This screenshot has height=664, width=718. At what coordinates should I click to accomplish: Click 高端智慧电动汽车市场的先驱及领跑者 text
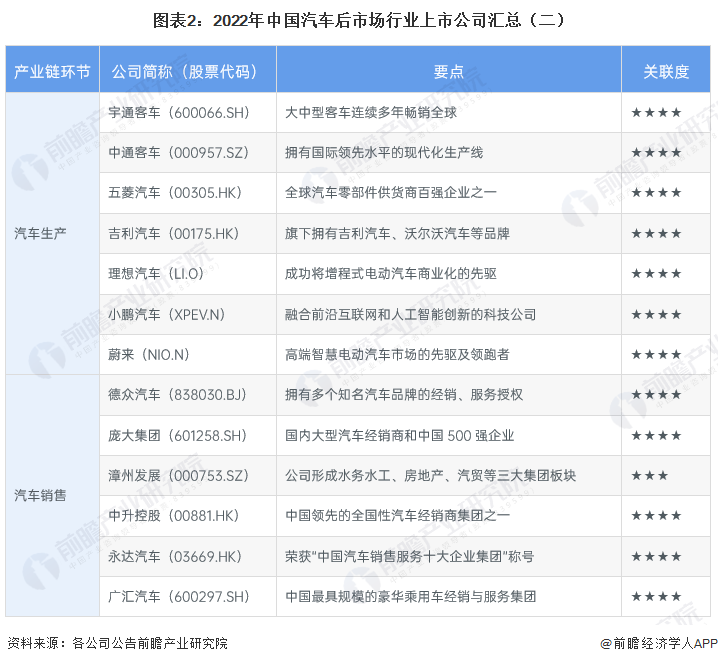click(x=397, y=354)
